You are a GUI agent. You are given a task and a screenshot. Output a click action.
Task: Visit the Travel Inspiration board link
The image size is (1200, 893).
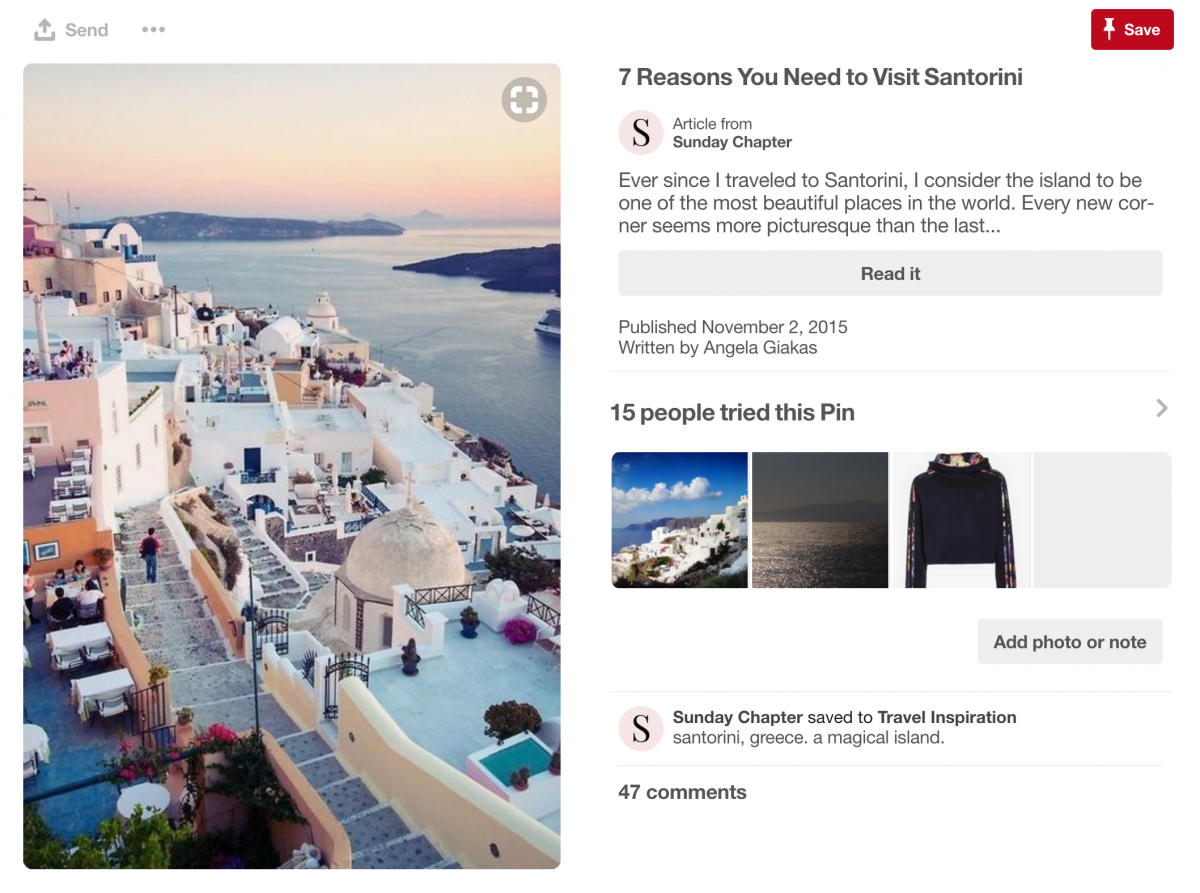(x=946, y=717)
